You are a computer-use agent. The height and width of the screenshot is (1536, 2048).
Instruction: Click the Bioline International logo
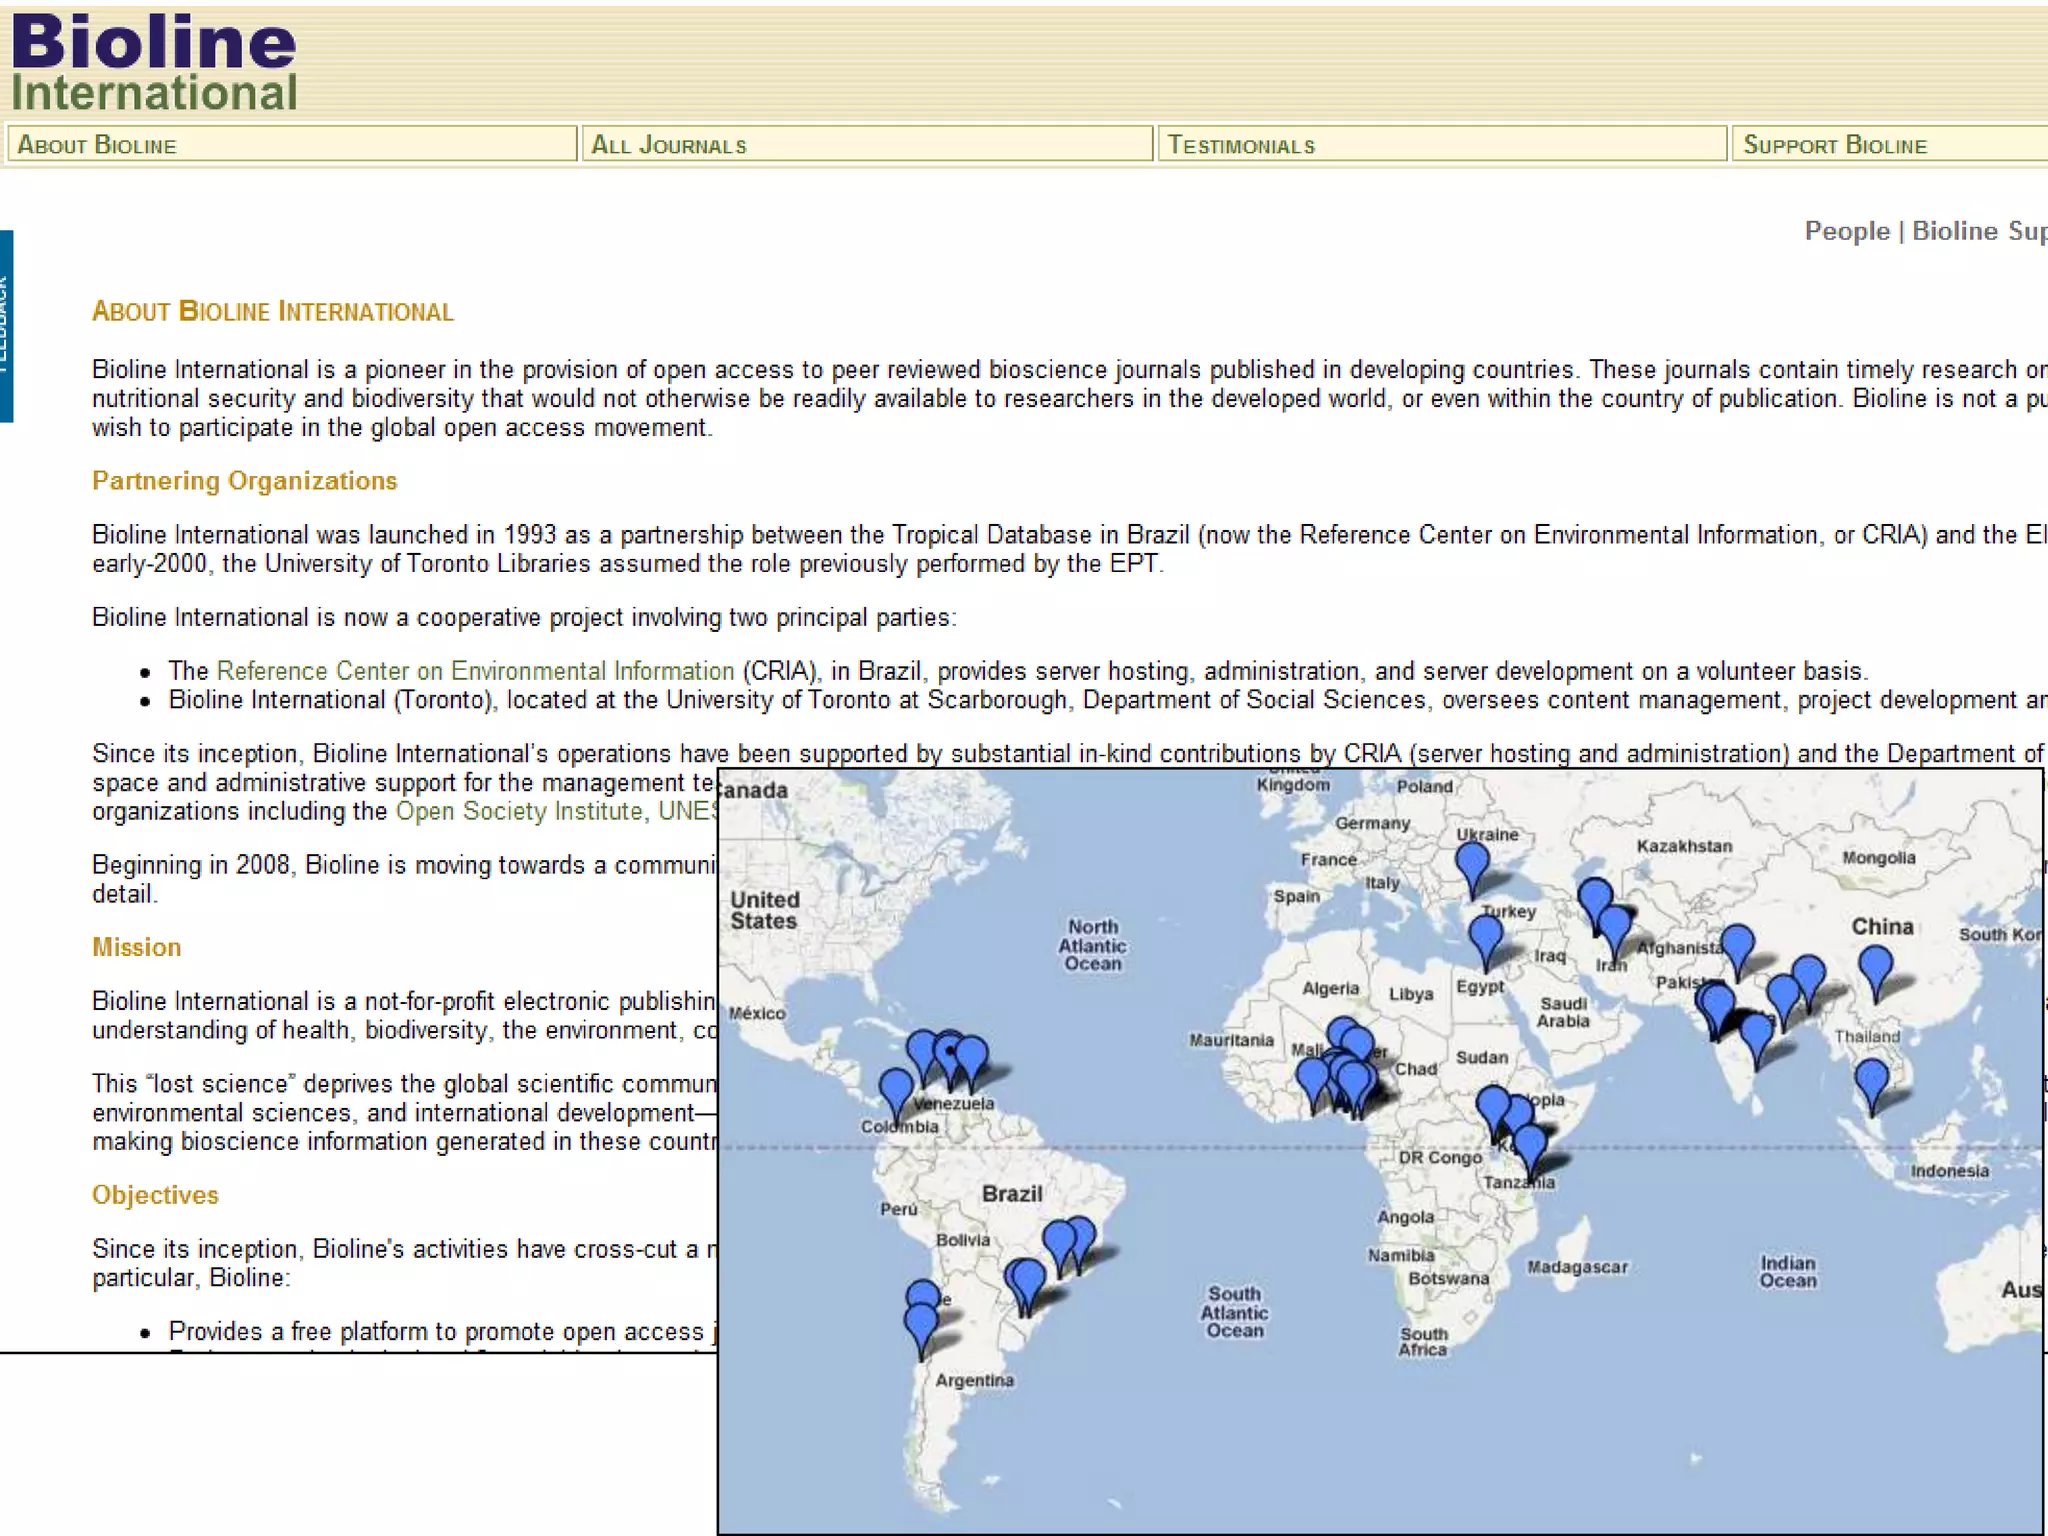tap(154, 62)
